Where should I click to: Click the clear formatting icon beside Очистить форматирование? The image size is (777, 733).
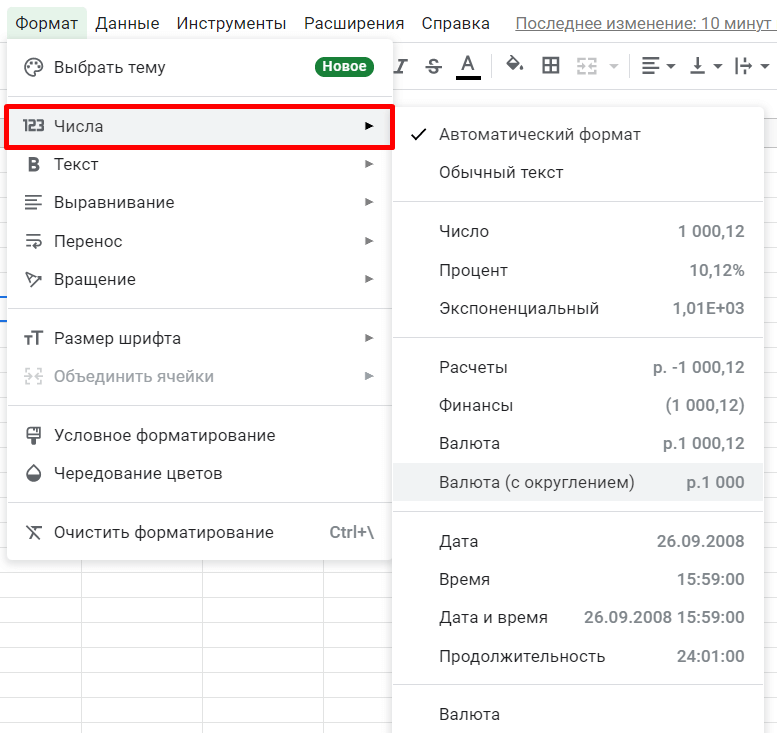click(34, 532)
